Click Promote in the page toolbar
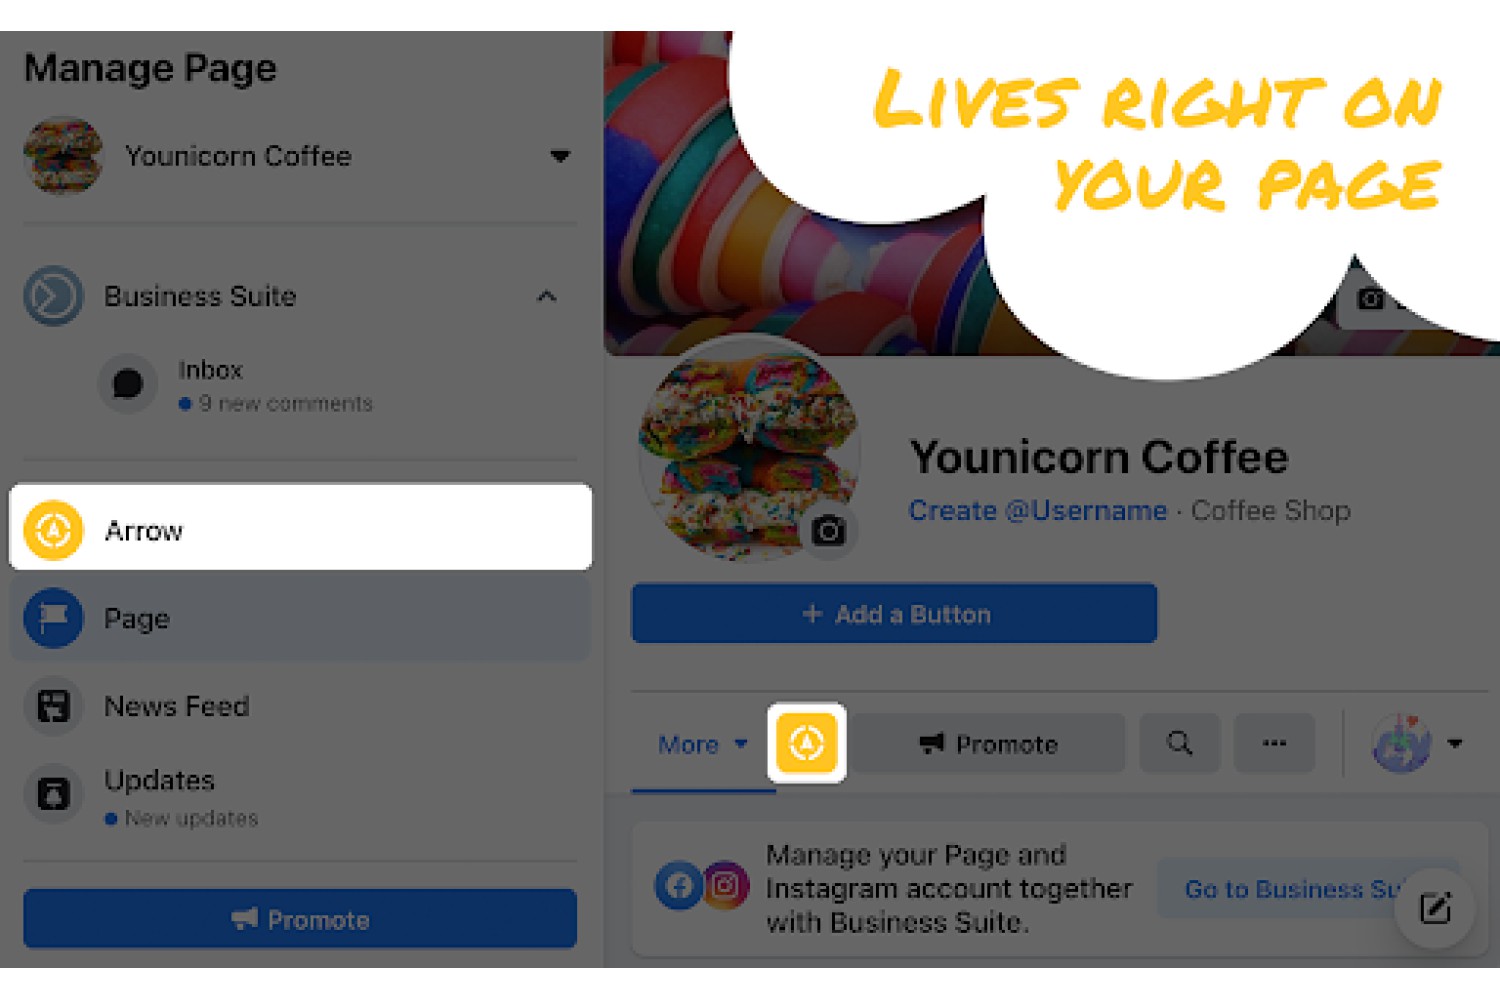The image size is (1500, 1000). click(x=988, y=743)
